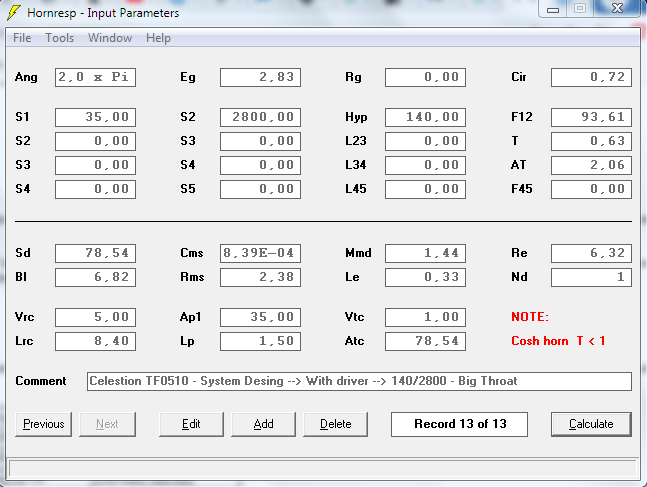
Task: Click the Nd field value 1
Action: (x=591, y=277)
